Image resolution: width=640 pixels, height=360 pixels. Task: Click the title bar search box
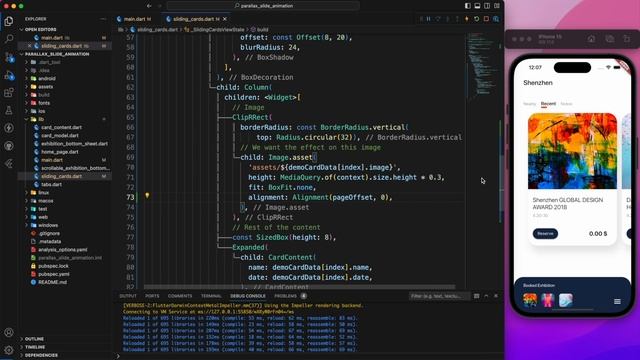[263, 6]
